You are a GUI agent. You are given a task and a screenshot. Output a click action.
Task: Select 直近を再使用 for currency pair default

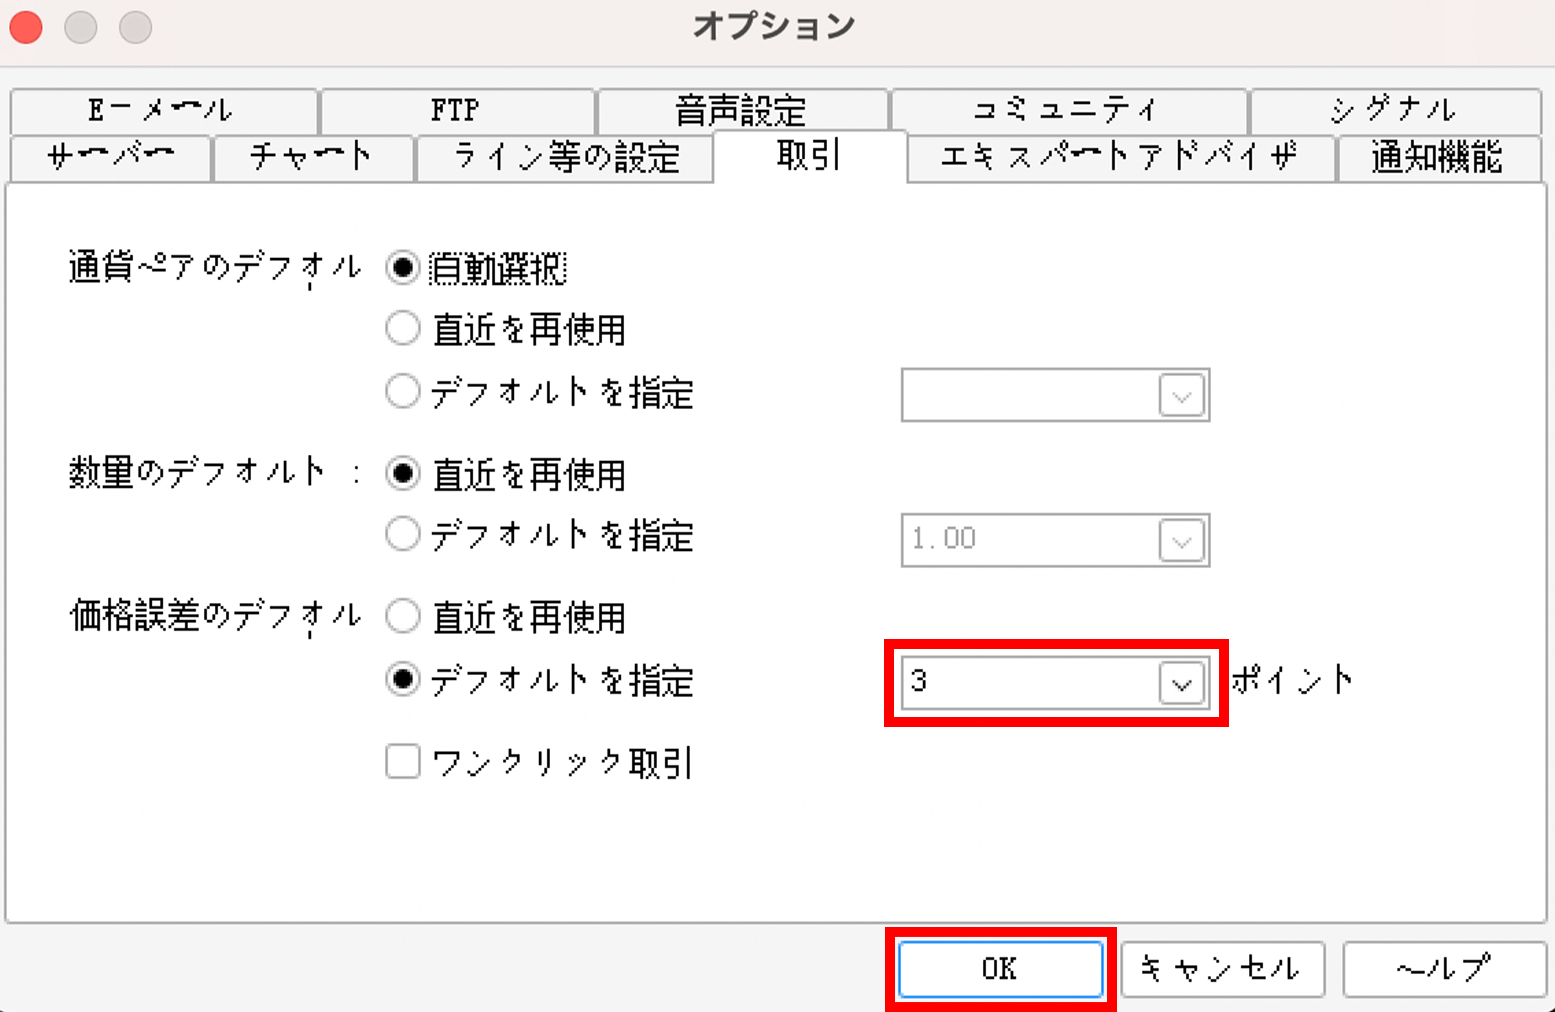(403, 329)
